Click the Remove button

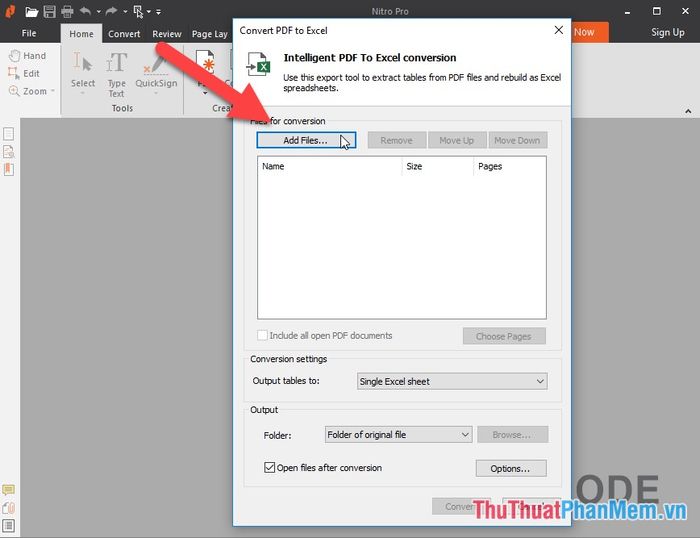[x=396, y=140]
